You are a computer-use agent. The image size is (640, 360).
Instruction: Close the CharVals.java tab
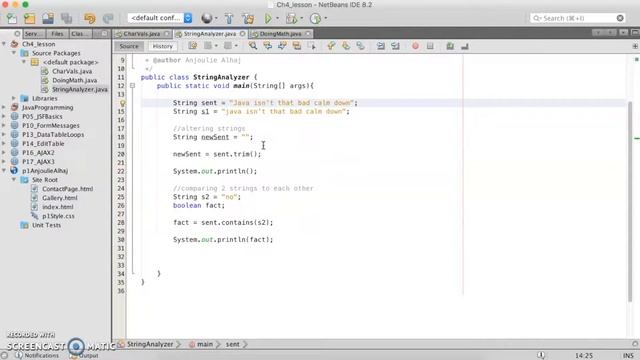pos(167,33)
